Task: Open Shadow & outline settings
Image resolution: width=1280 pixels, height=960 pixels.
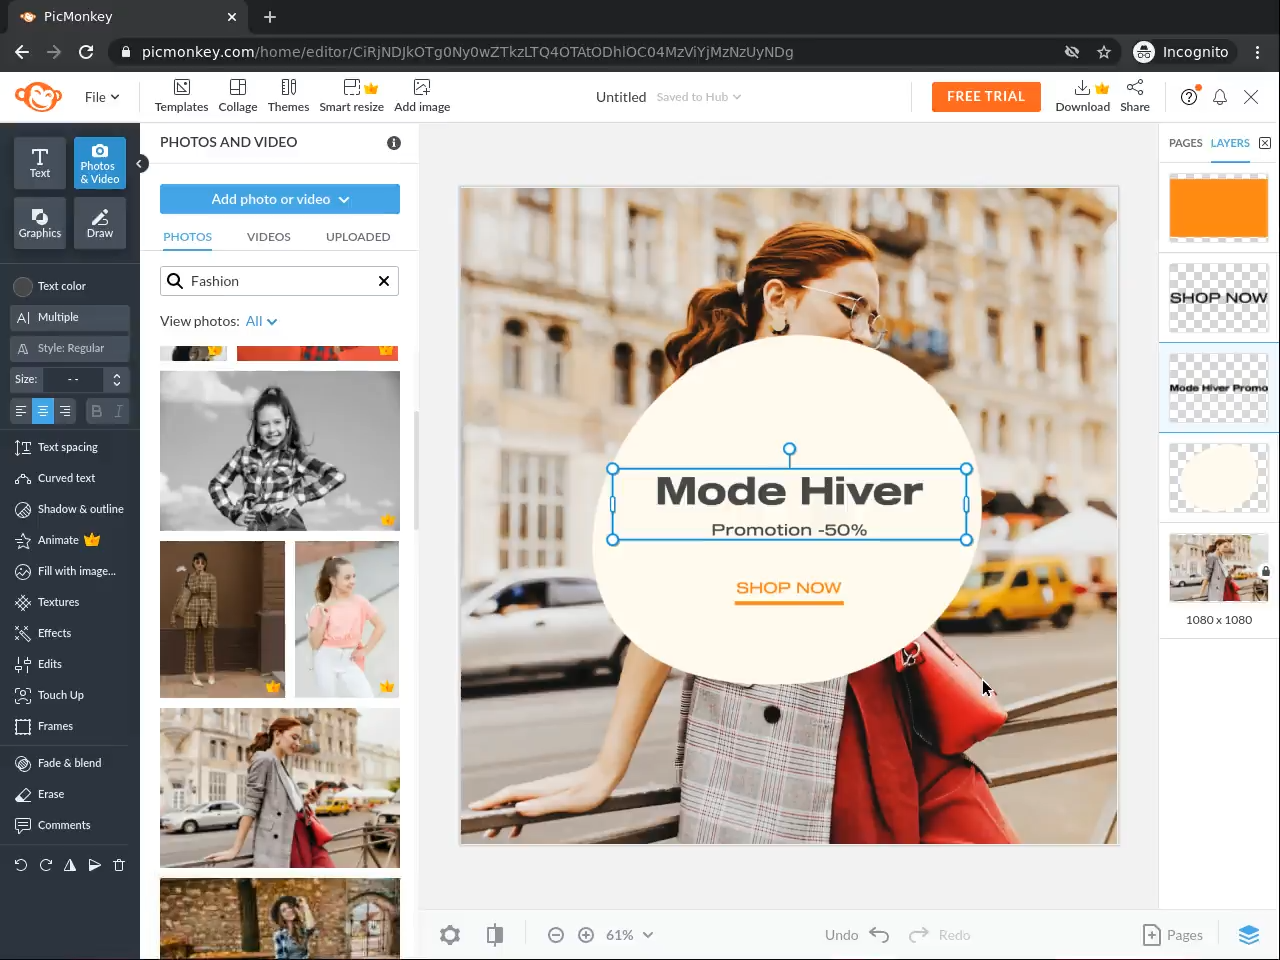Action: point(70,510)
